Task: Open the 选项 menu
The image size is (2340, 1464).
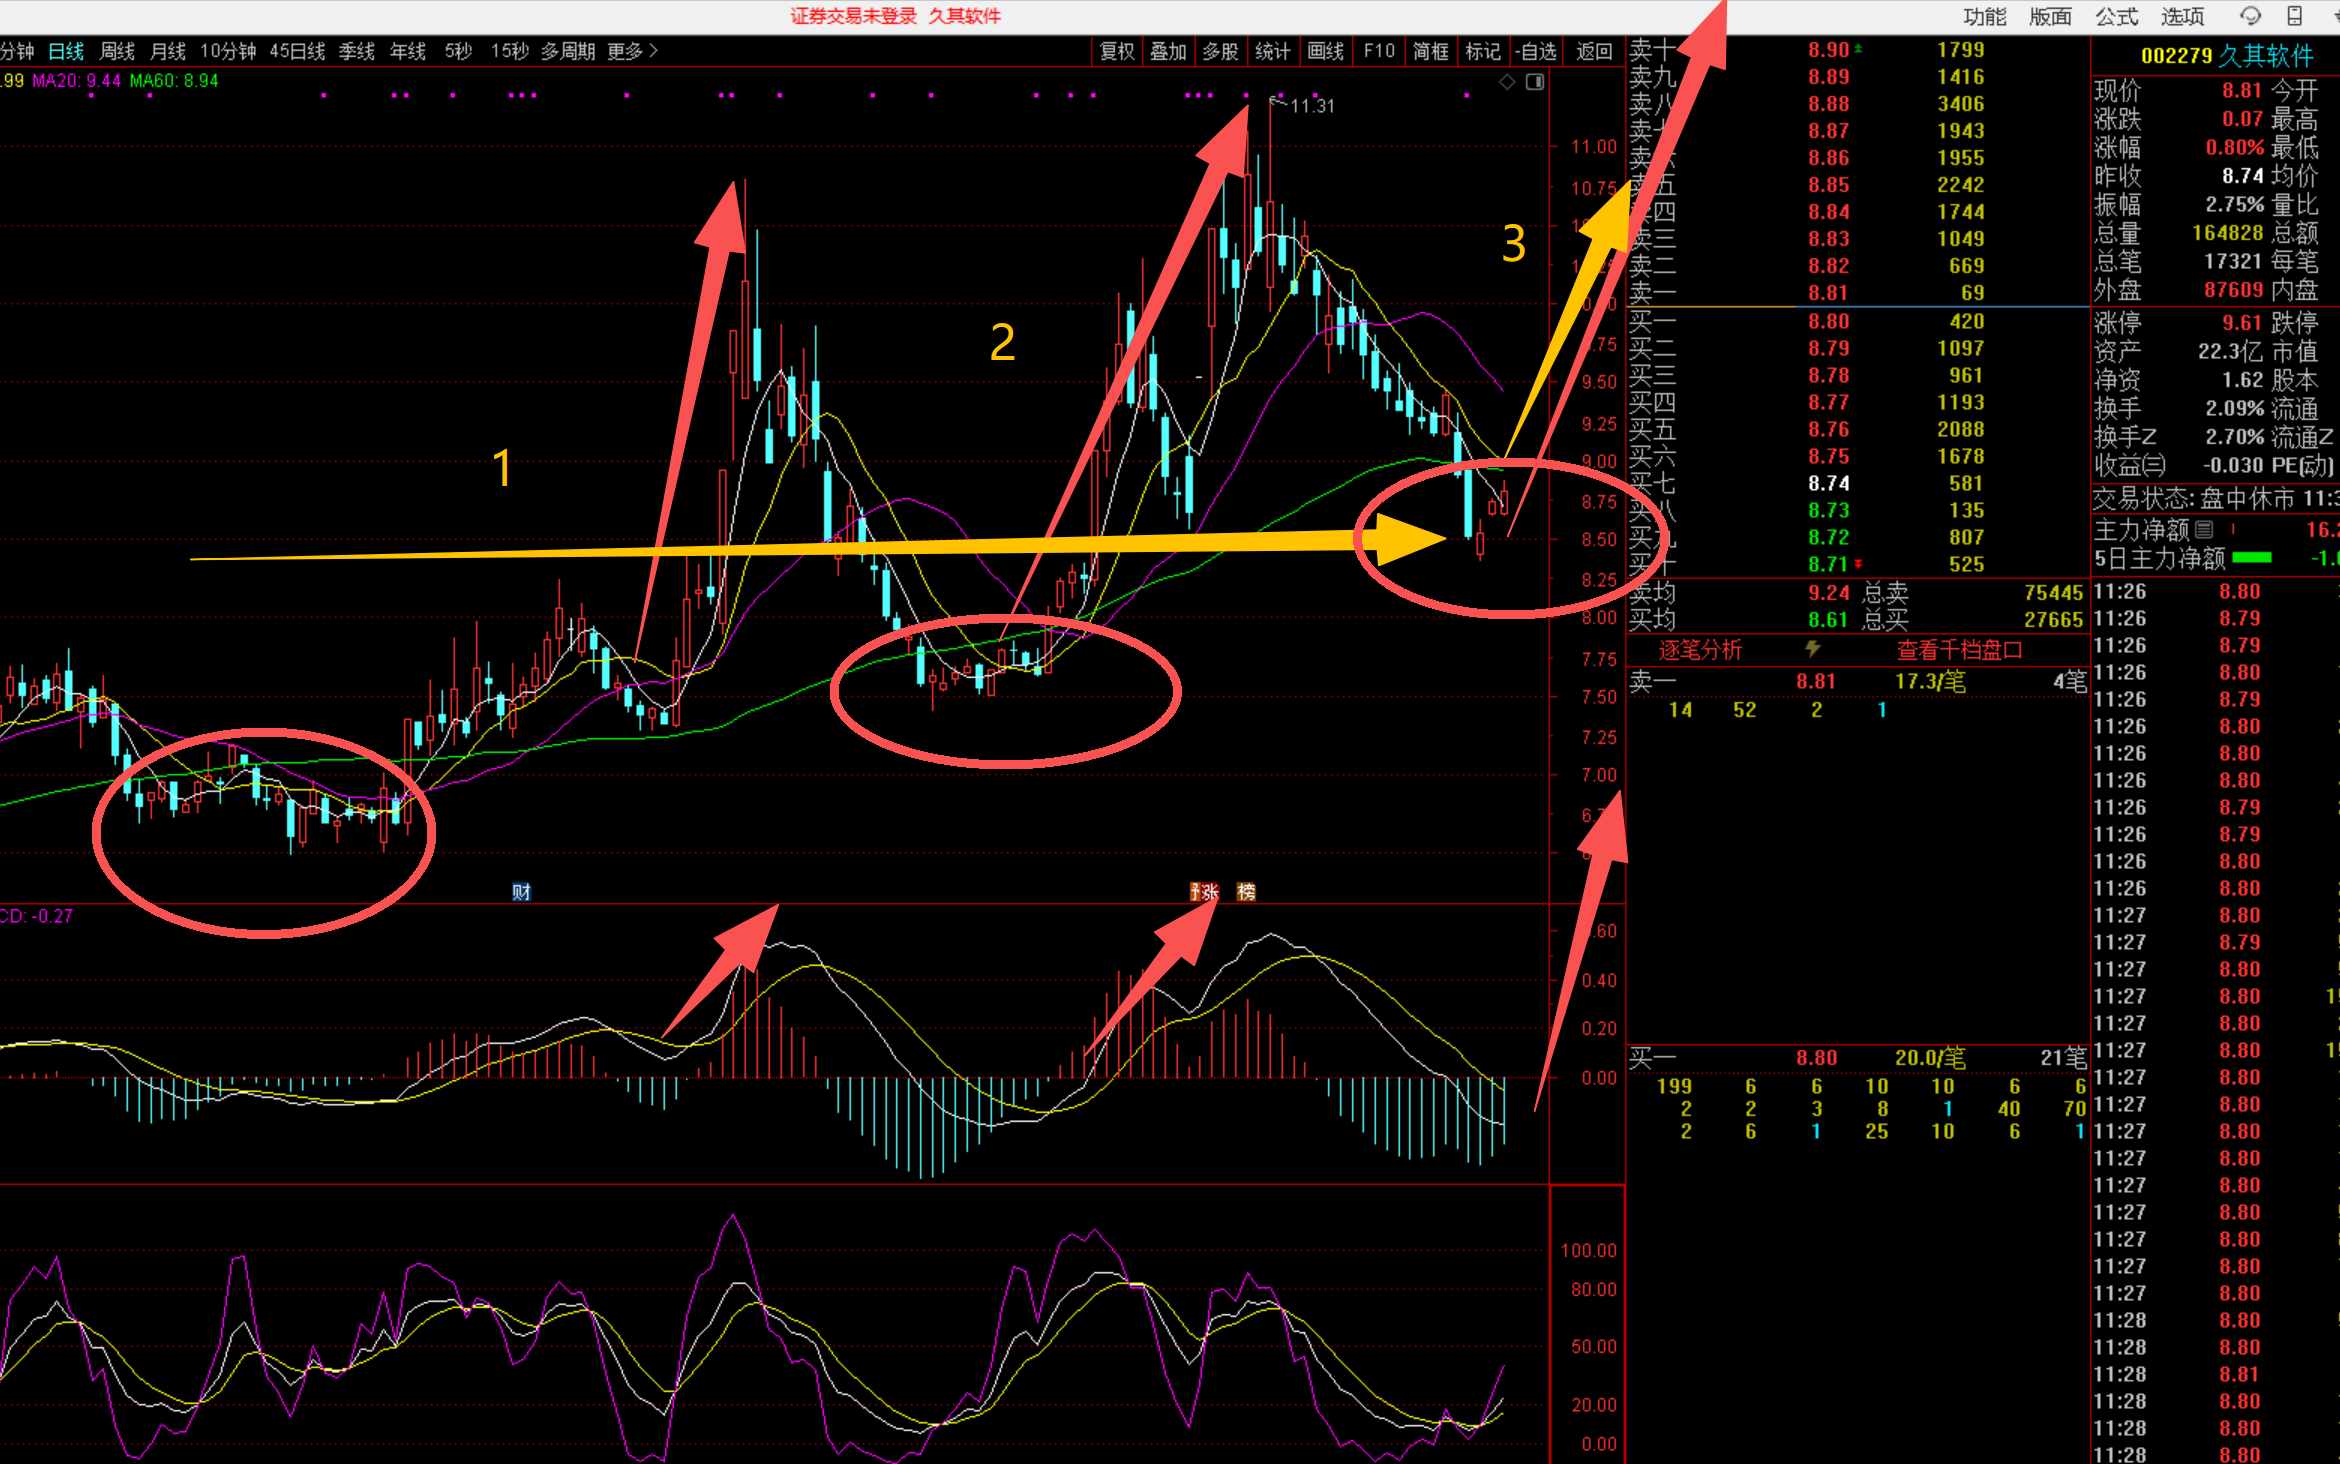Action: click(2182, 16)
